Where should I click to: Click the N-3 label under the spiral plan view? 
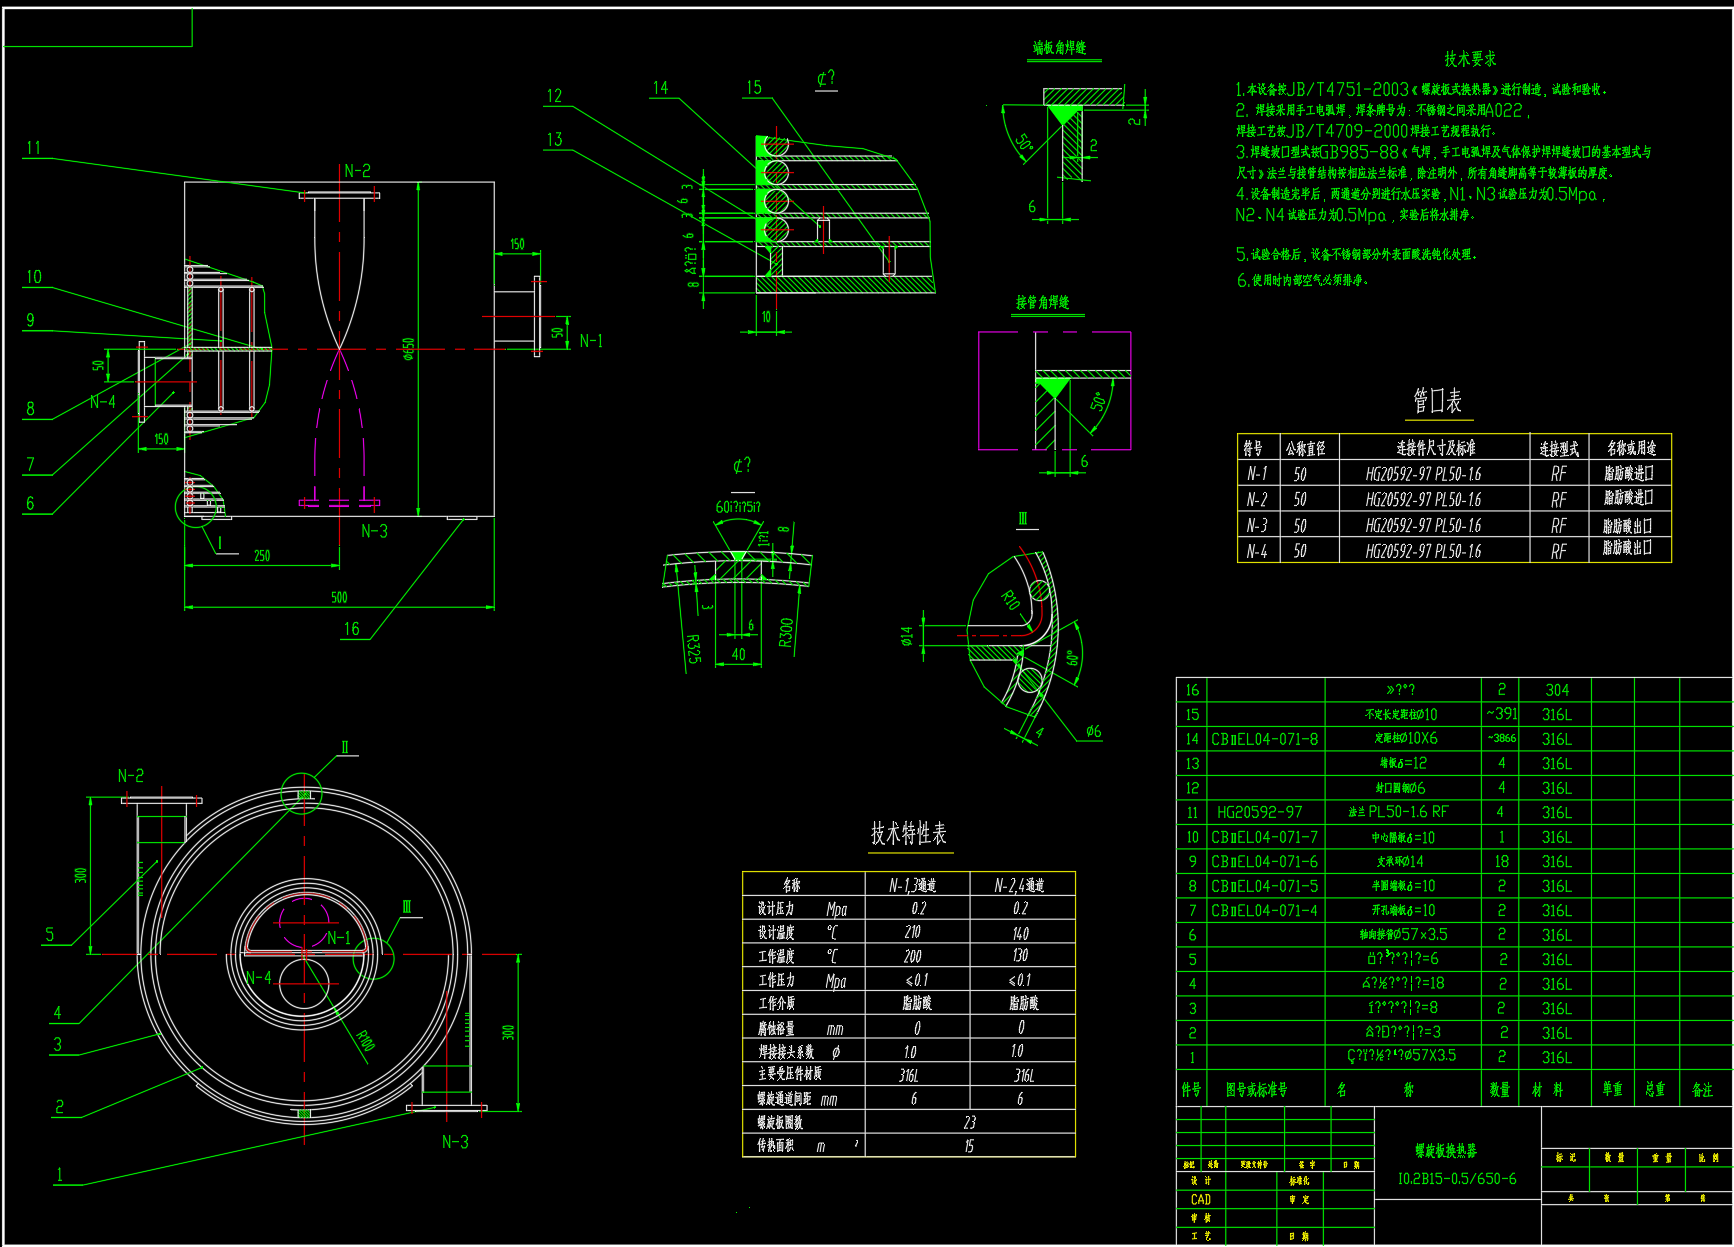coord(455,1142)
